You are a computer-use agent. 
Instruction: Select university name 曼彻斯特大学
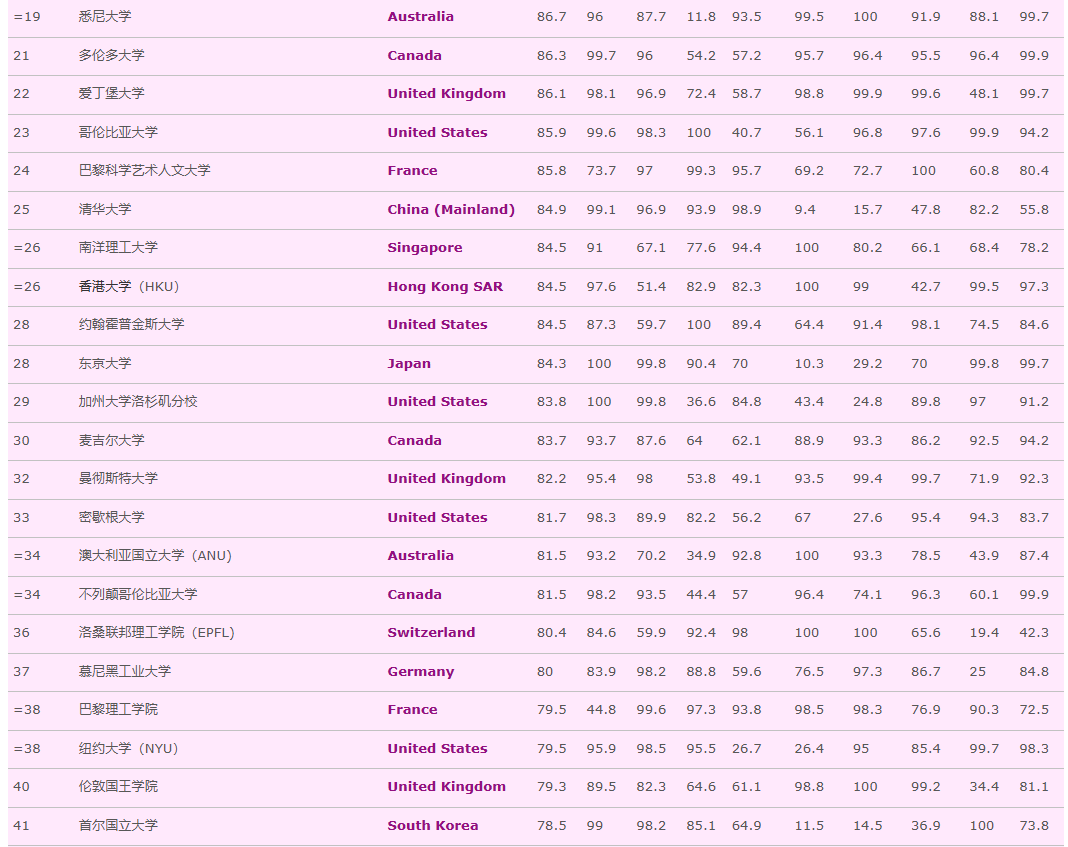click(118, 479)
